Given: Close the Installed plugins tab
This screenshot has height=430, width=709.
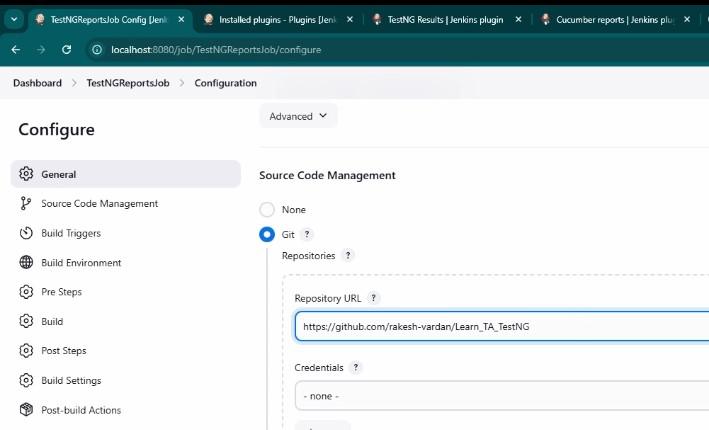Looking at the screenshot, I should [350, 19].
